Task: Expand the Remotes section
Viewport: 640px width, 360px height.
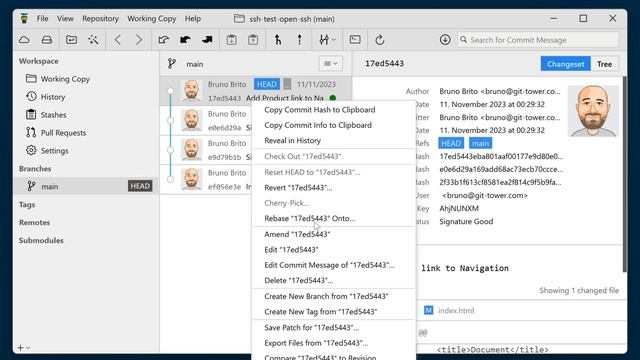Action: pyautogui.click(x=34, y=222)
